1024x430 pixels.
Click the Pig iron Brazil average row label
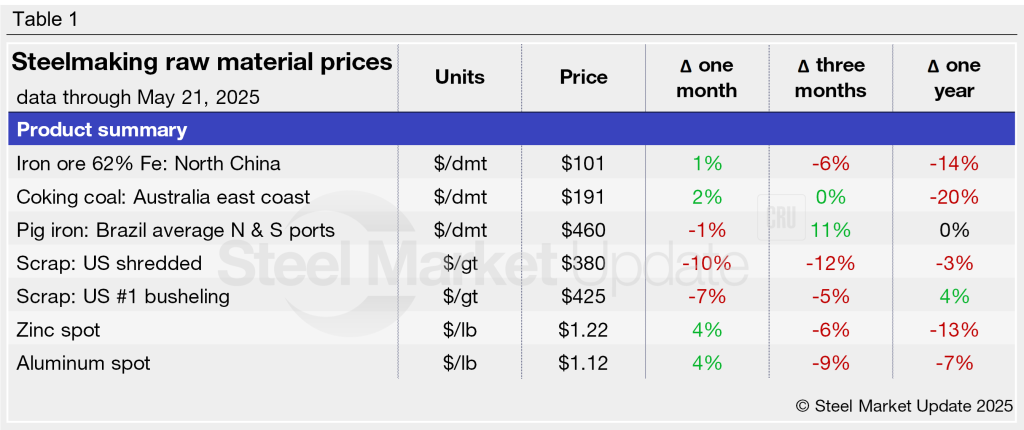[x=175, y=230]
